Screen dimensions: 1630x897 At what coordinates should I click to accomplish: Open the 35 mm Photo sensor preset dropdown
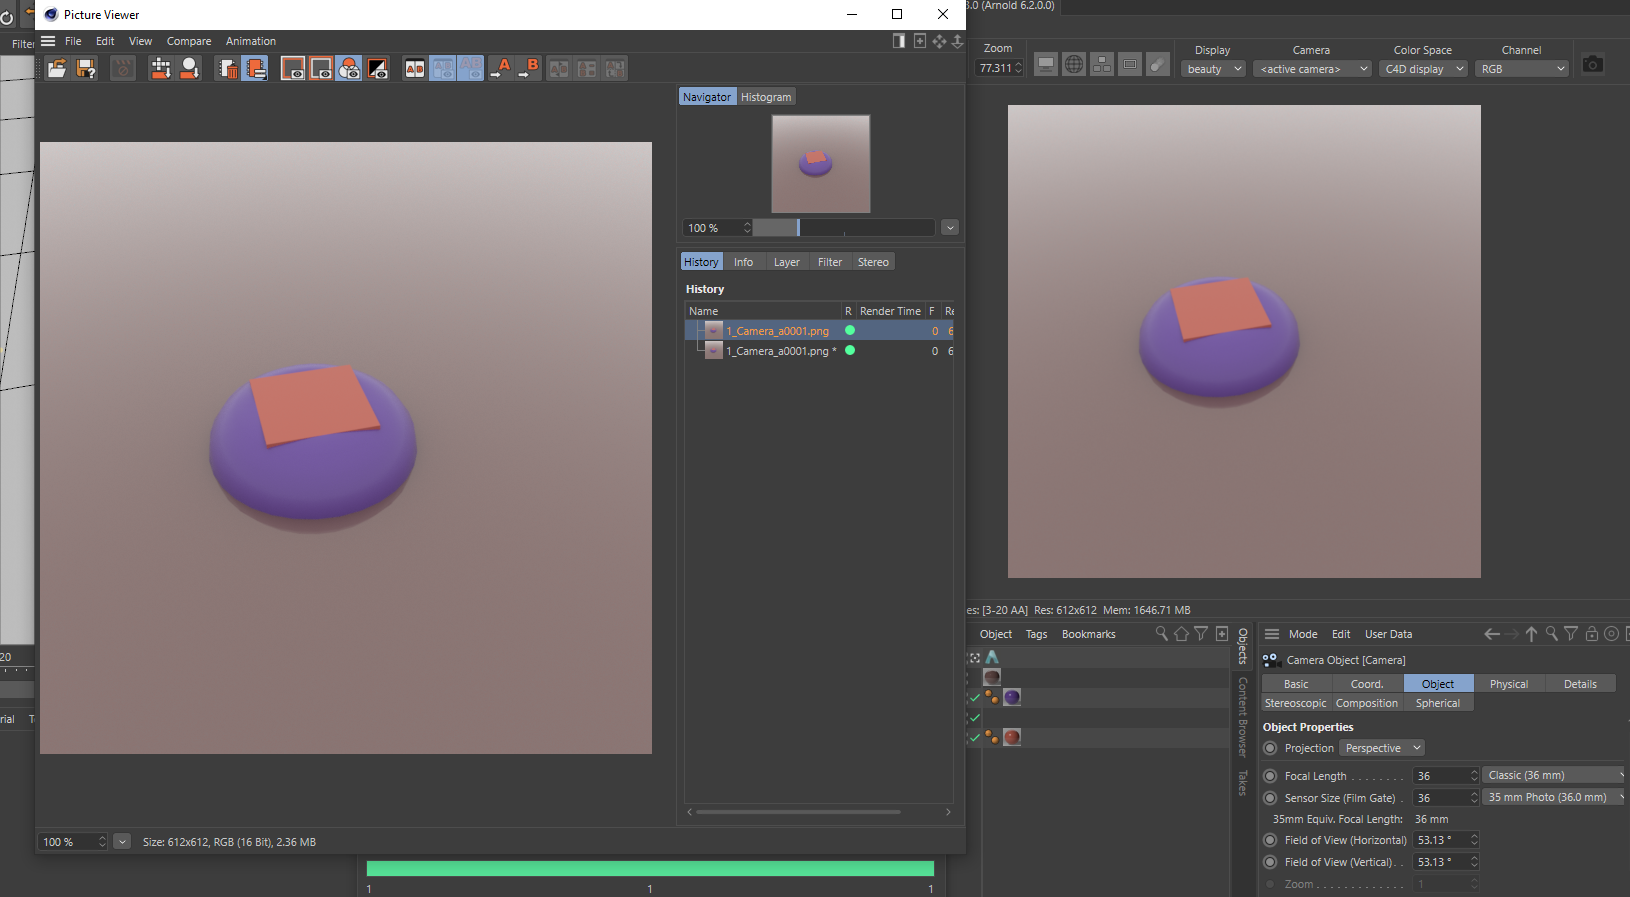pos(1555,797)
